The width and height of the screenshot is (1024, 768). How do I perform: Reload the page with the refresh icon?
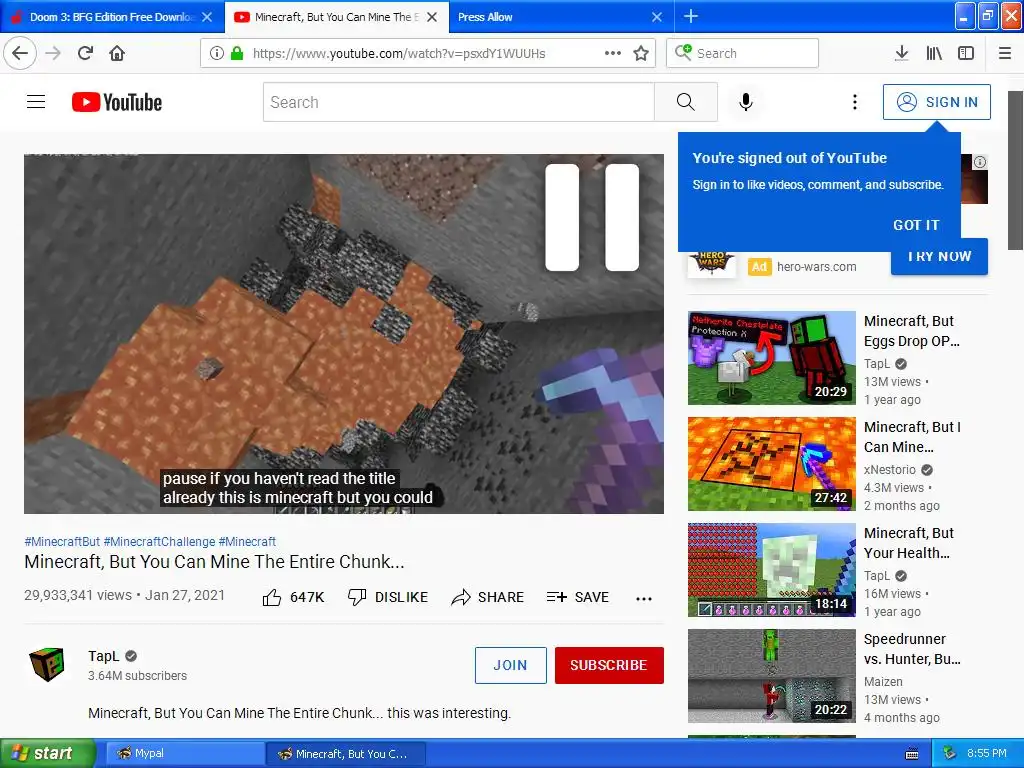pyautogui.click(x=85, y=53)
